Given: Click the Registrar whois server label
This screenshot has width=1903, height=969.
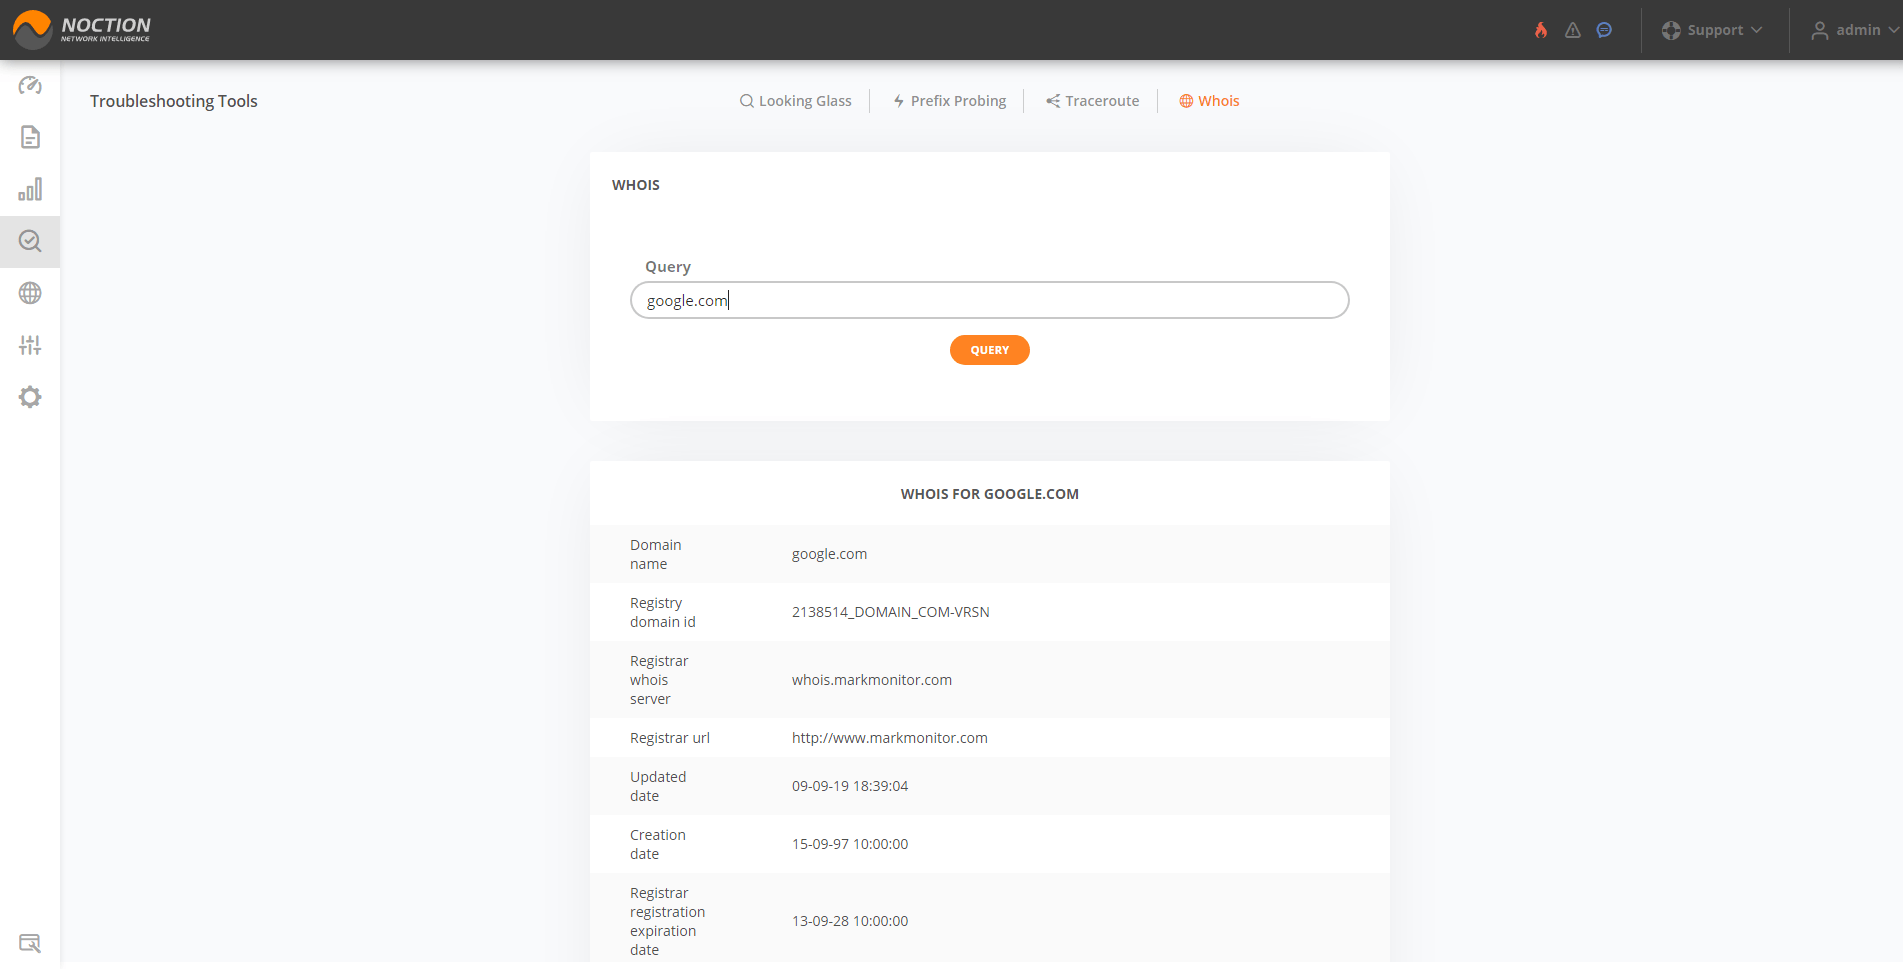Looking at the screenshot, I should click(659, 680).
